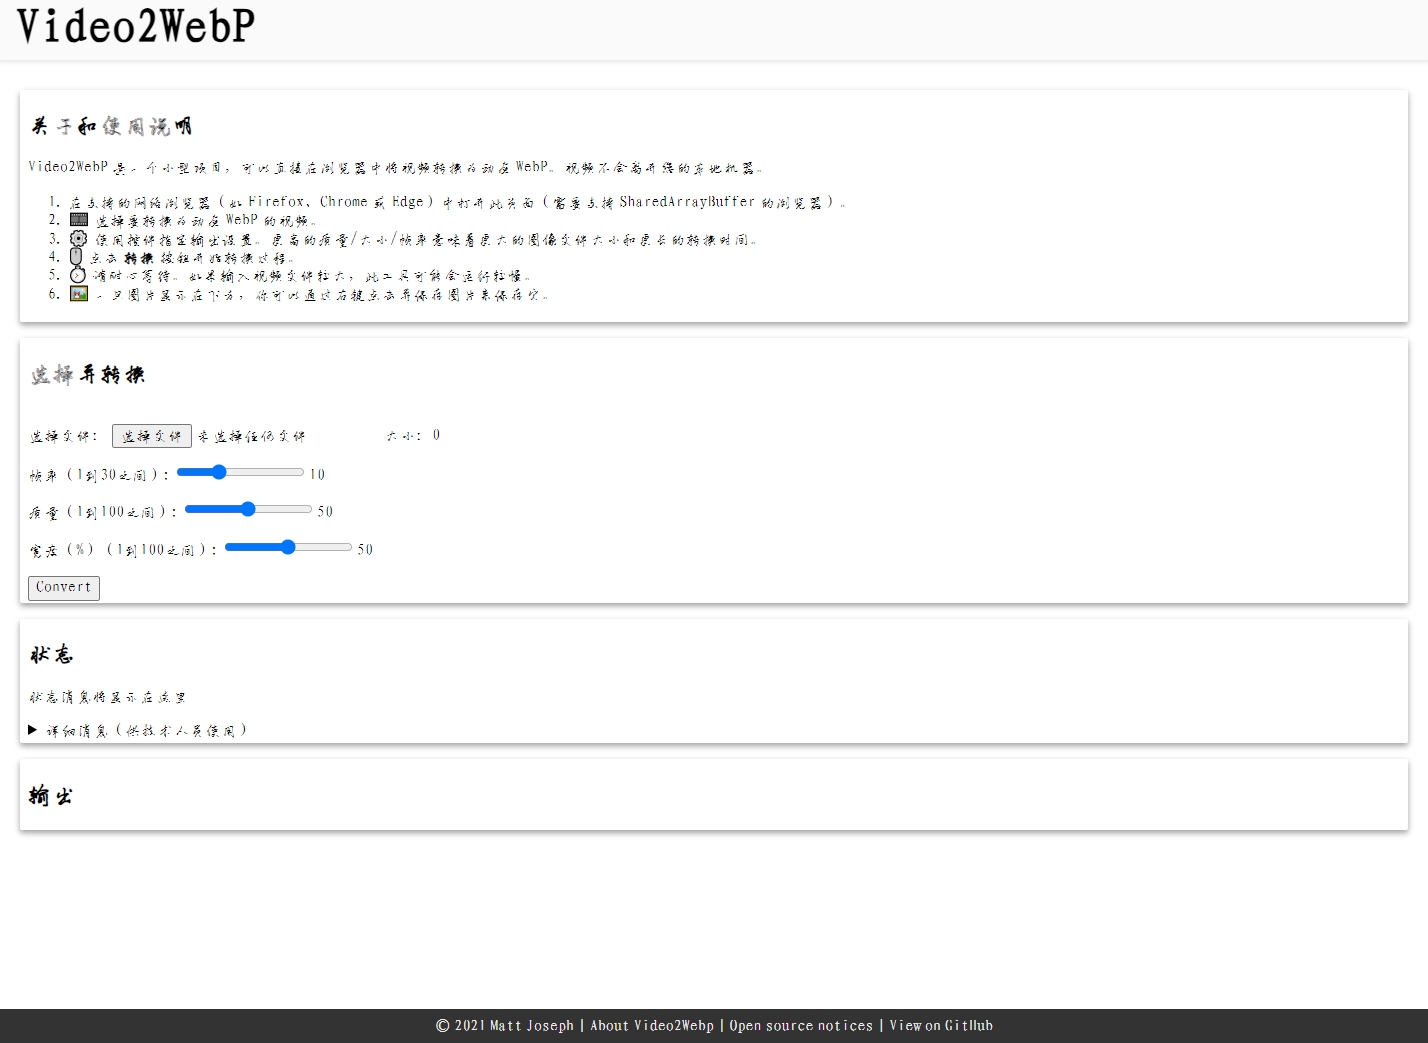Click the status message line under 状态
This screenshot has height=1043, width=1428.
pos(108,697)
